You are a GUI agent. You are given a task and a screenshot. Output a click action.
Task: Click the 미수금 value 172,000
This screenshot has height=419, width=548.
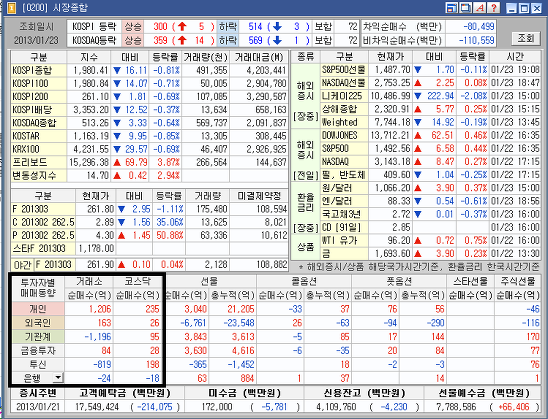[x=217, y=407]
